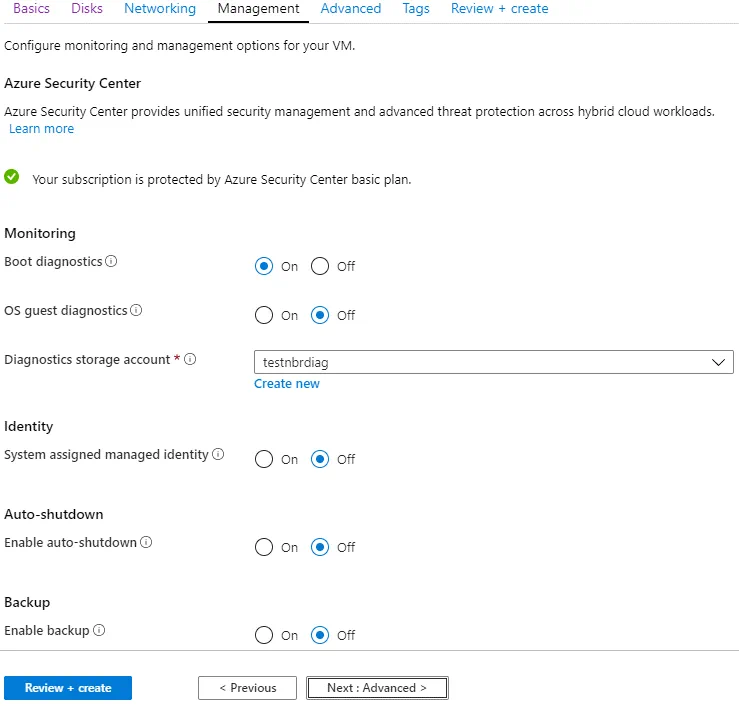Enable System assigned managed identity On option
Viewport: 739px width, 706px height.
[x=264, y=459]
